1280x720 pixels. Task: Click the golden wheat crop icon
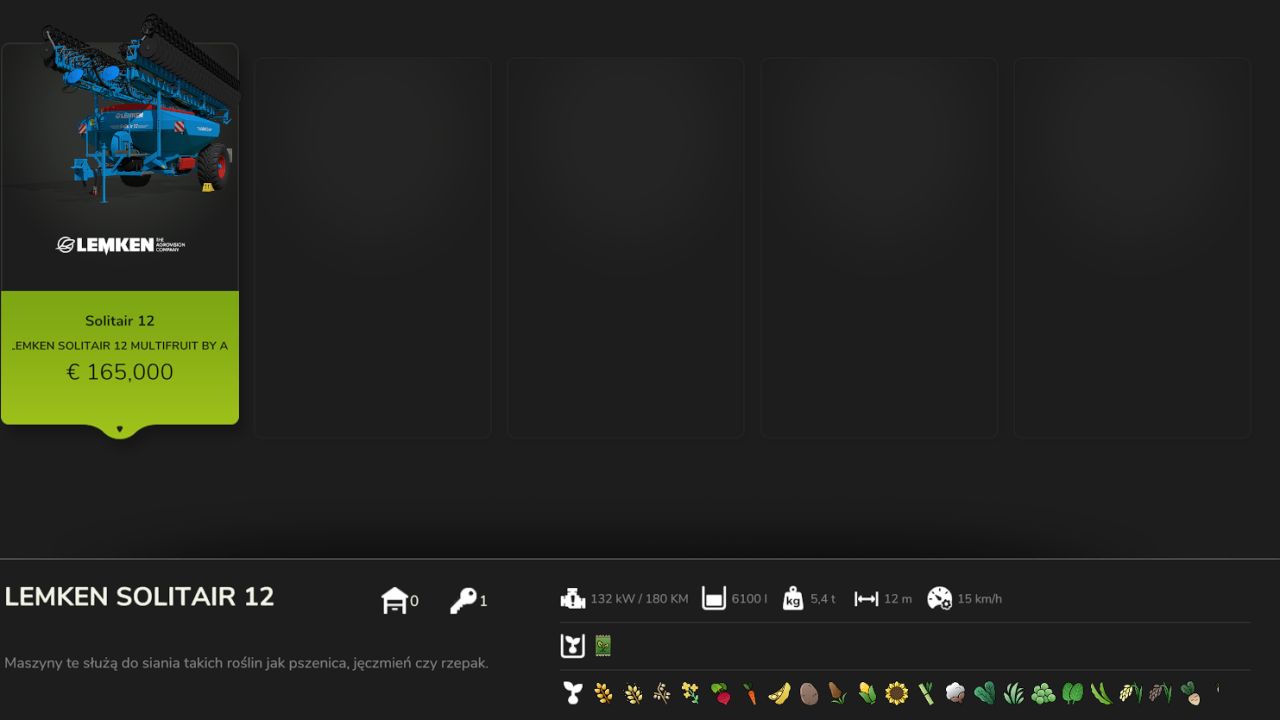603,692
